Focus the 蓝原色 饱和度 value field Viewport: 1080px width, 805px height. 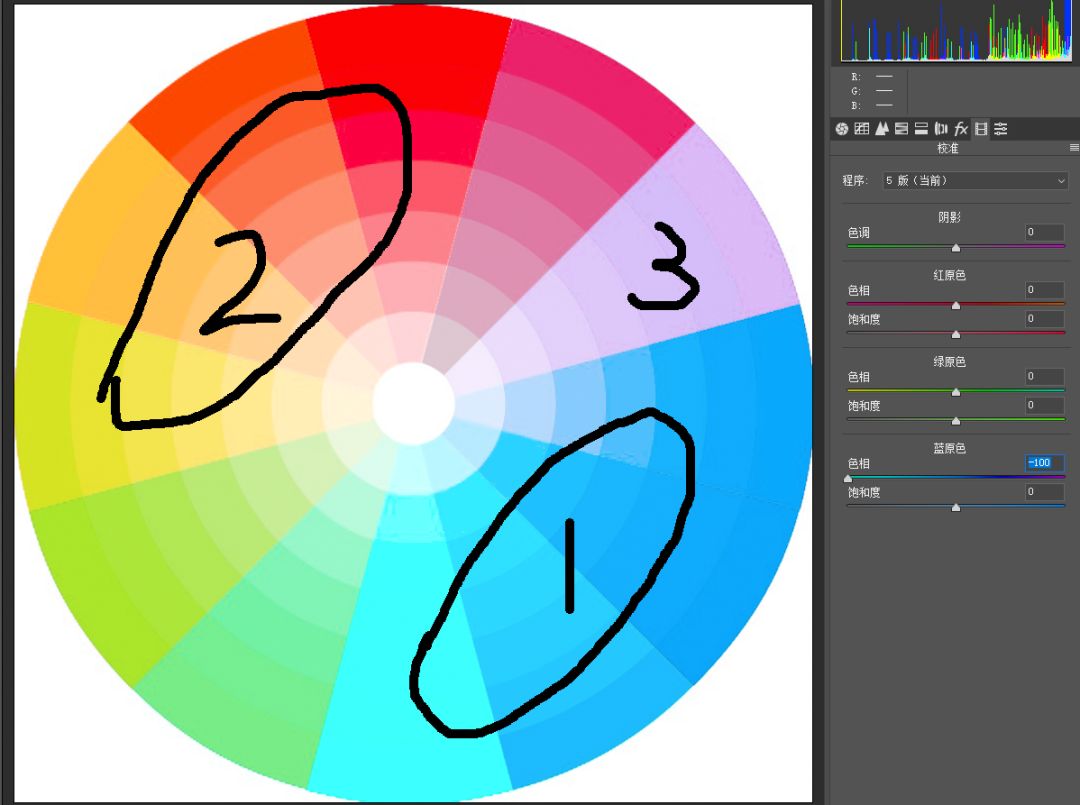pyautogui.click(x=1044, y=492)
